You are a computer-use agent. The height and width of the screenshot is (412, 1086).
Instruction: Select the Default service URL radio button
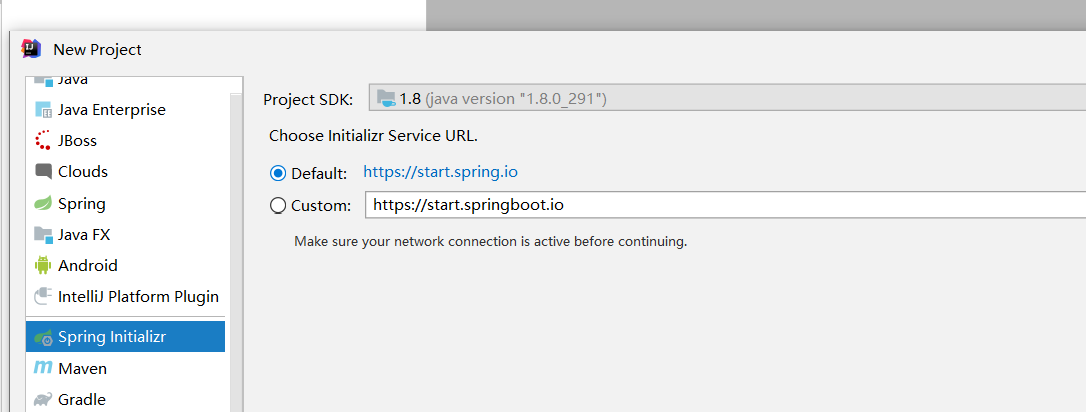pyautogui.click(x=278, y=173)
